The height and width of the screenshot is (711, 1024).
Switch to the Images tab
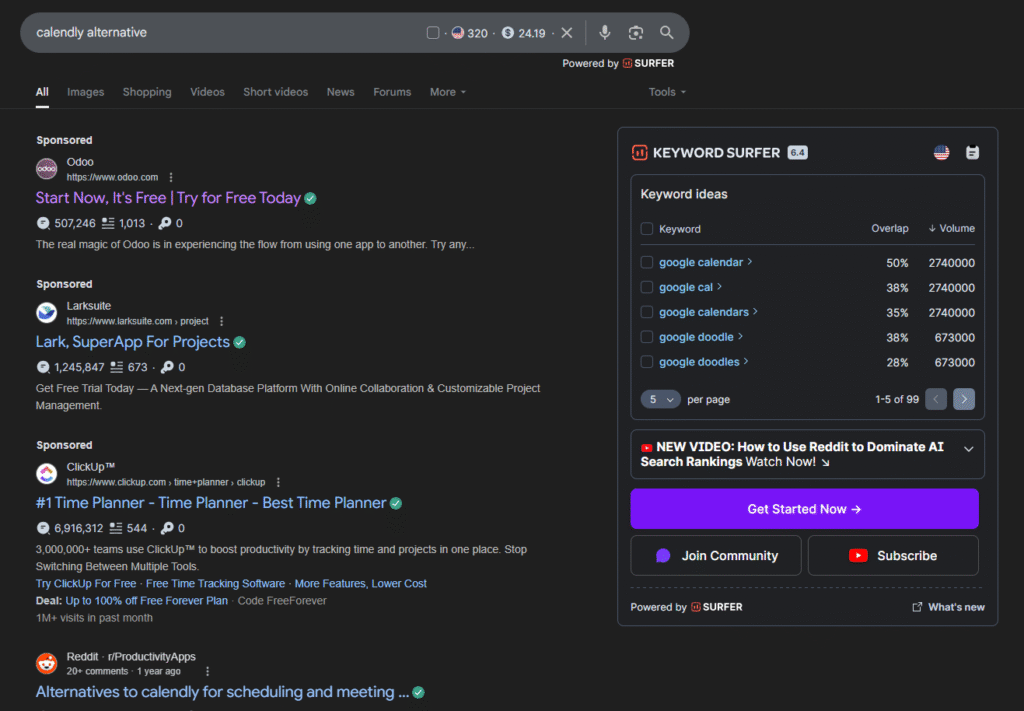[x=85, y=92]
